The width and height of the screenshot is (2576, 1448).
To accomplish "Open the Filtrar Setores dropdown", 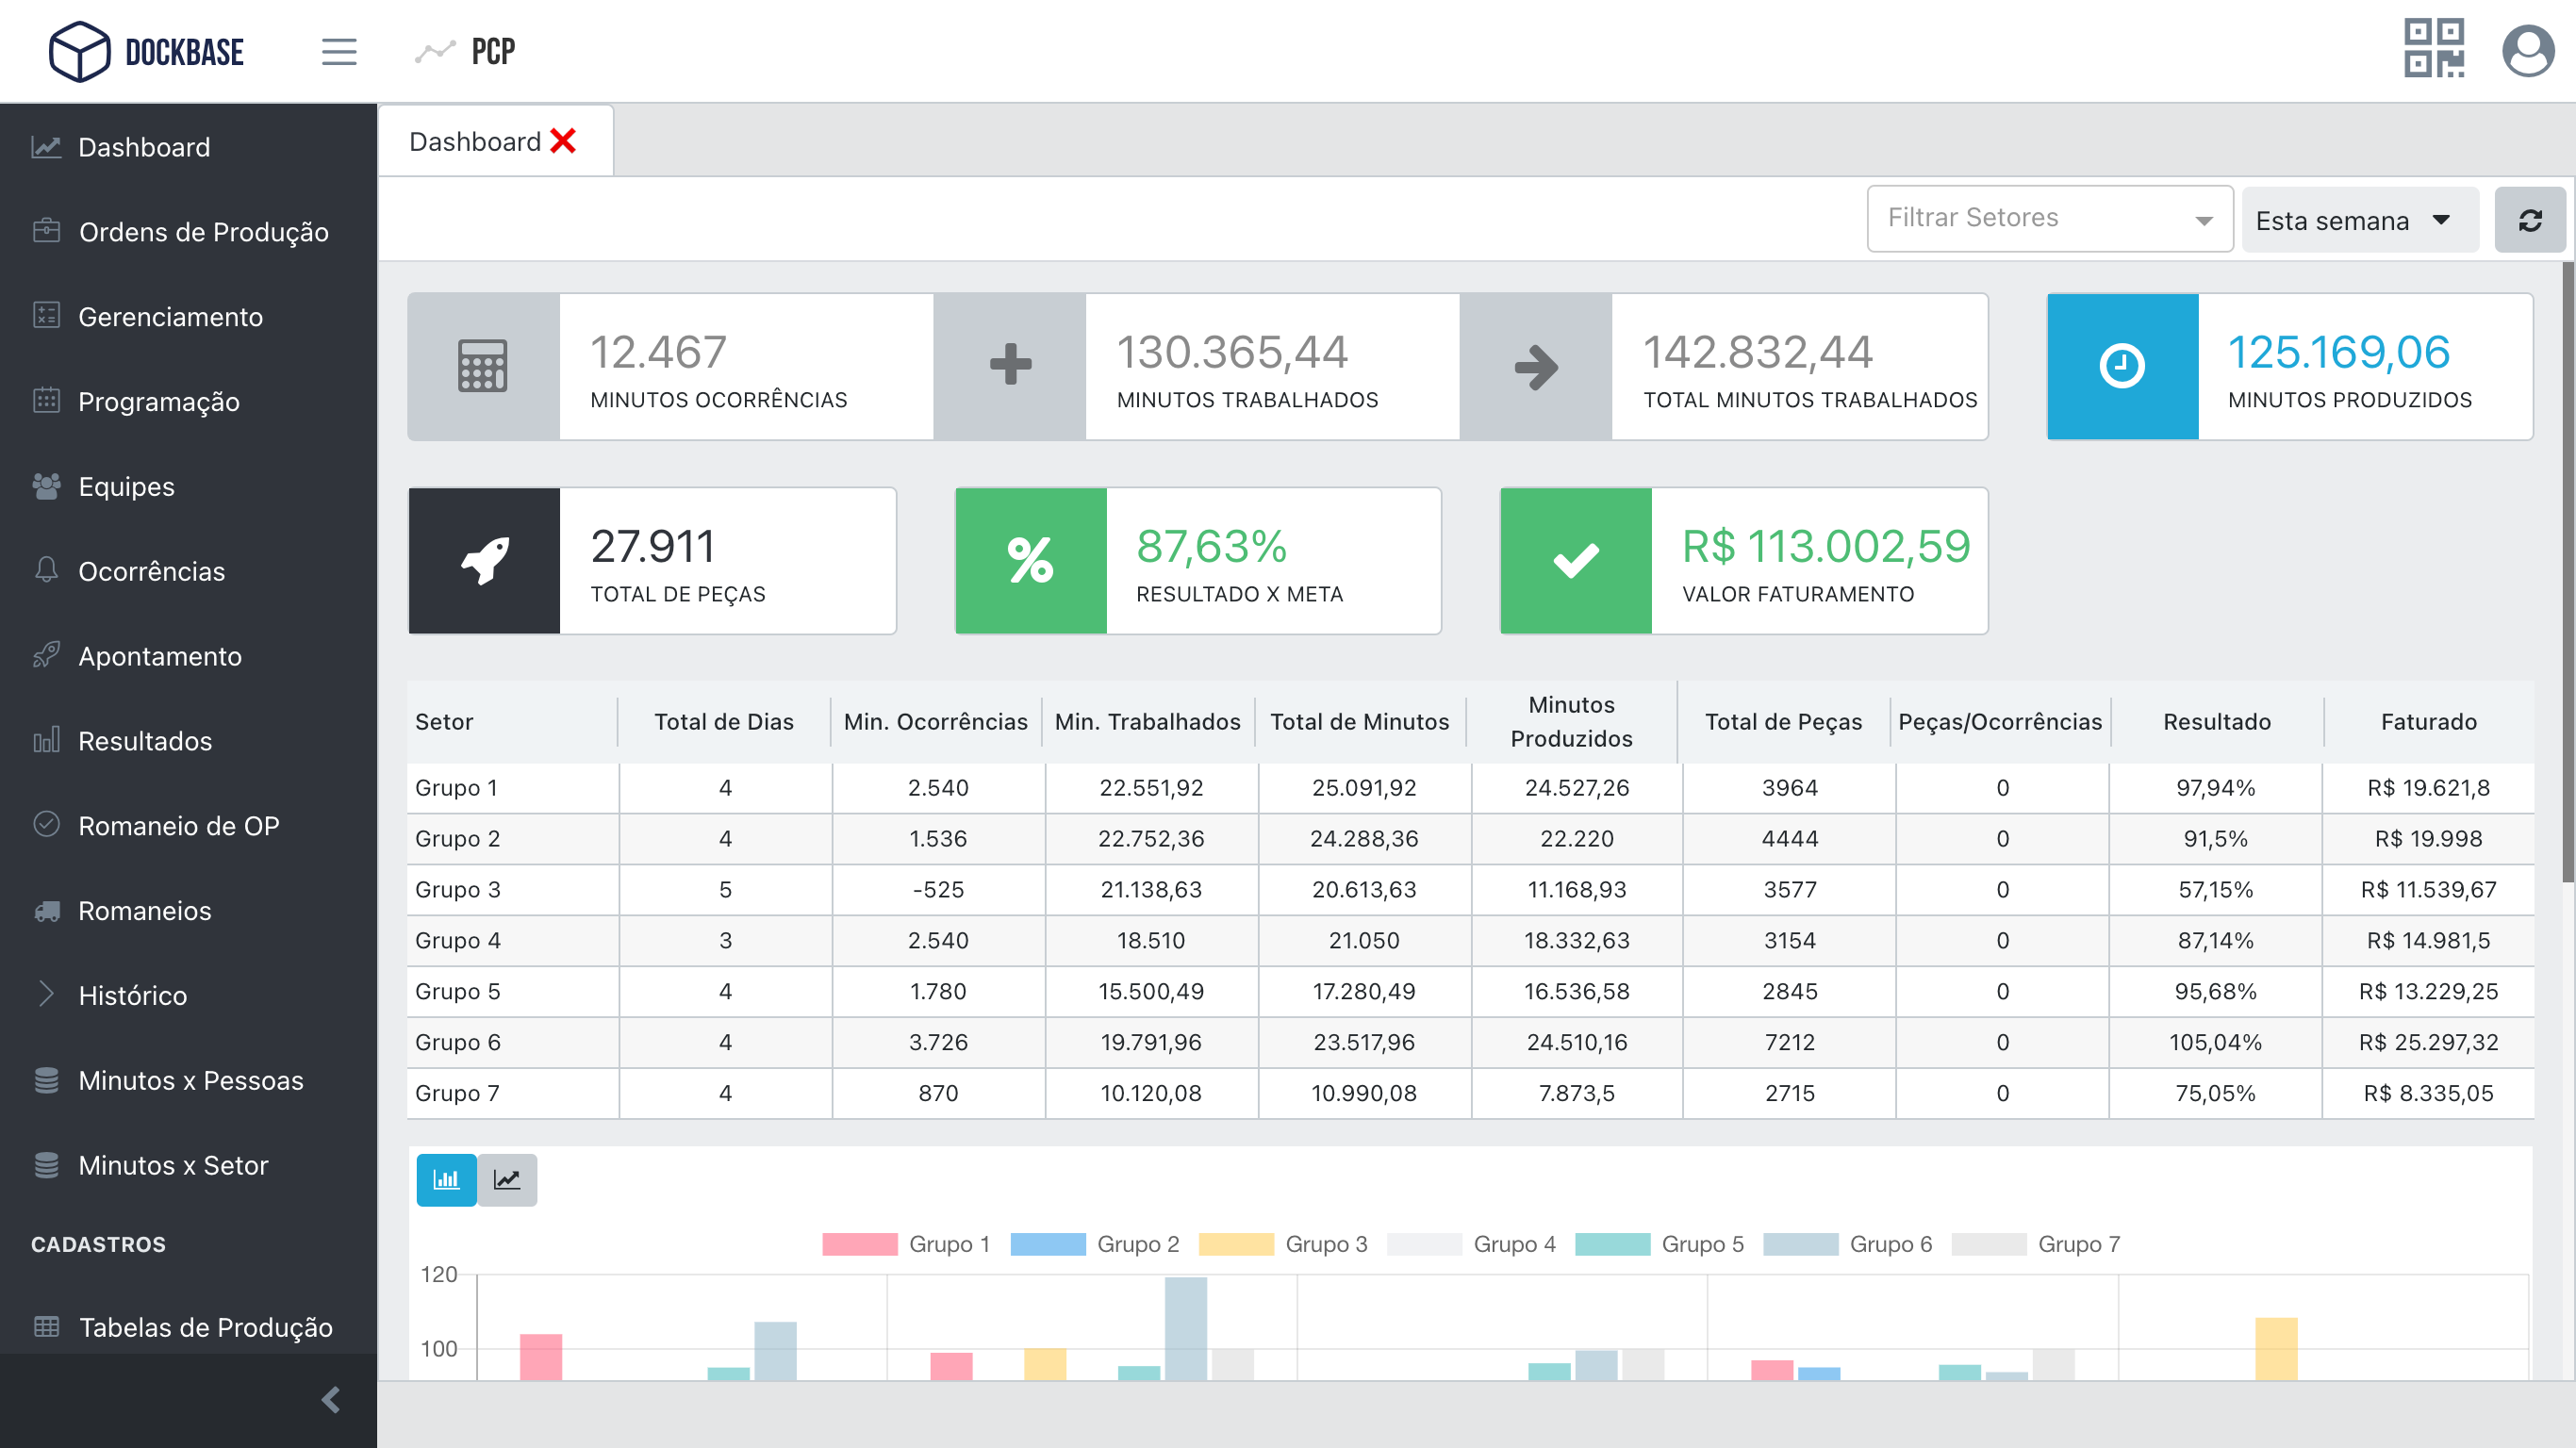I will coord(2048,218).
